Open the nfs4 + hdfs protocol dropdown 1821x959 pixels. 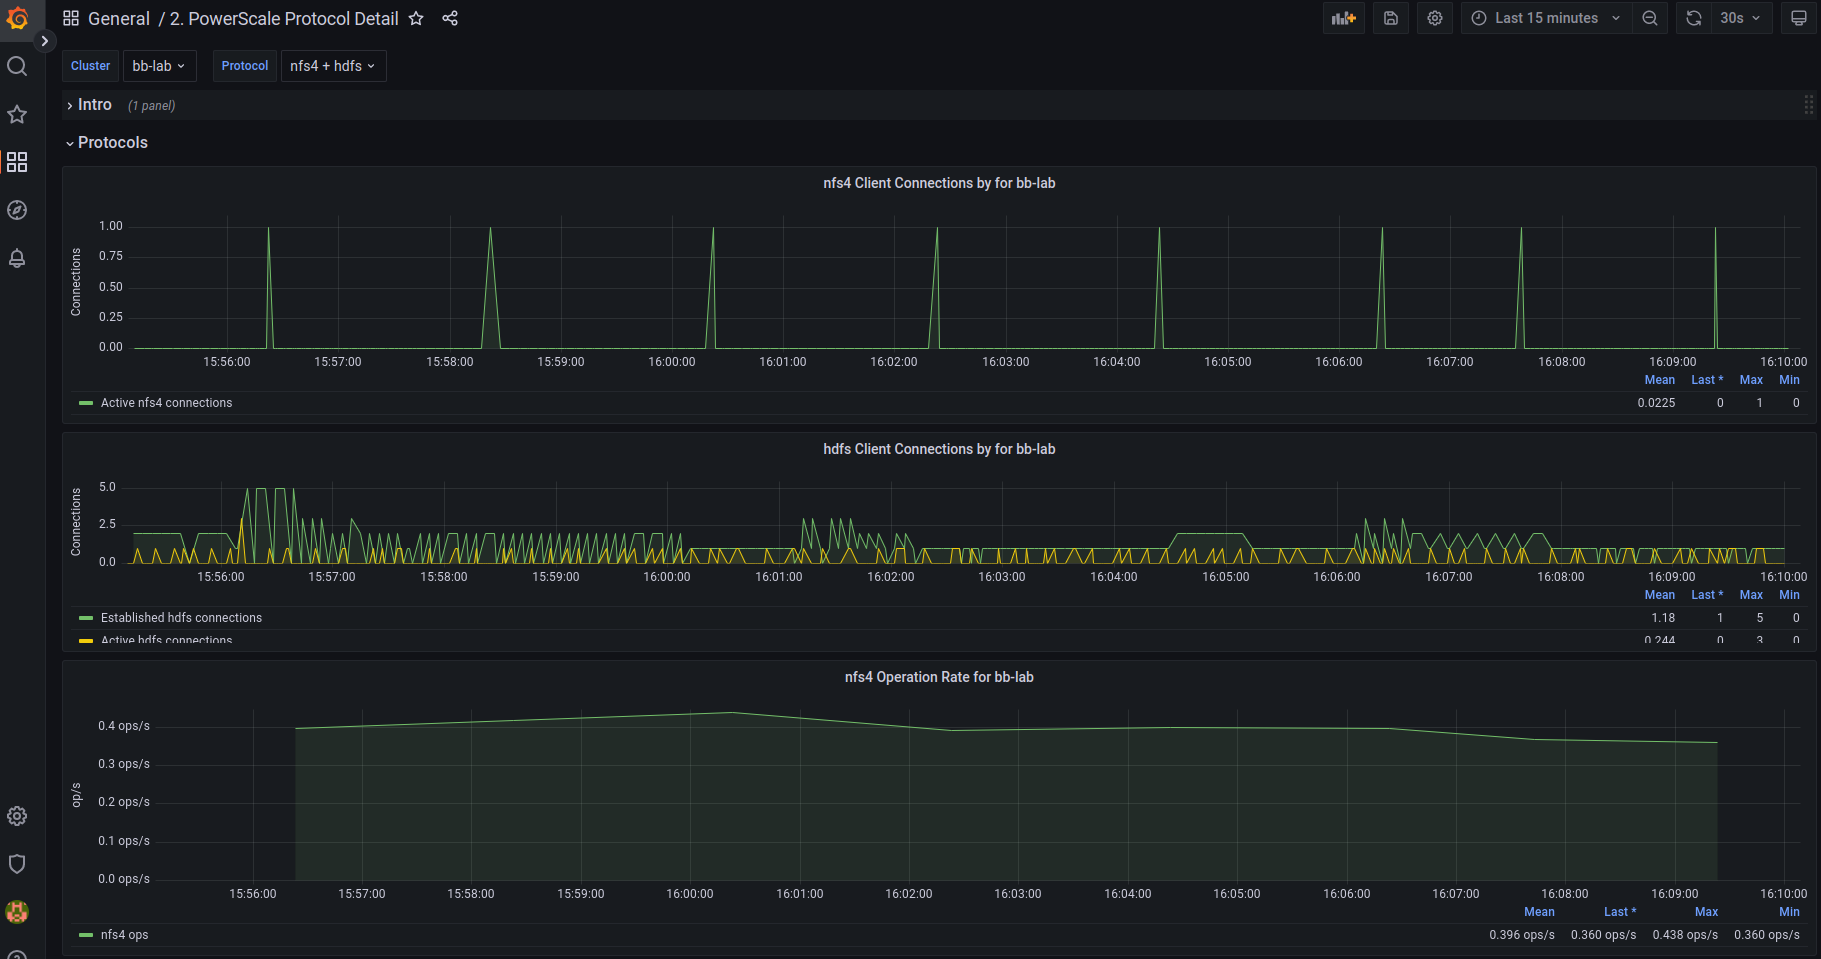coord(333,66)
